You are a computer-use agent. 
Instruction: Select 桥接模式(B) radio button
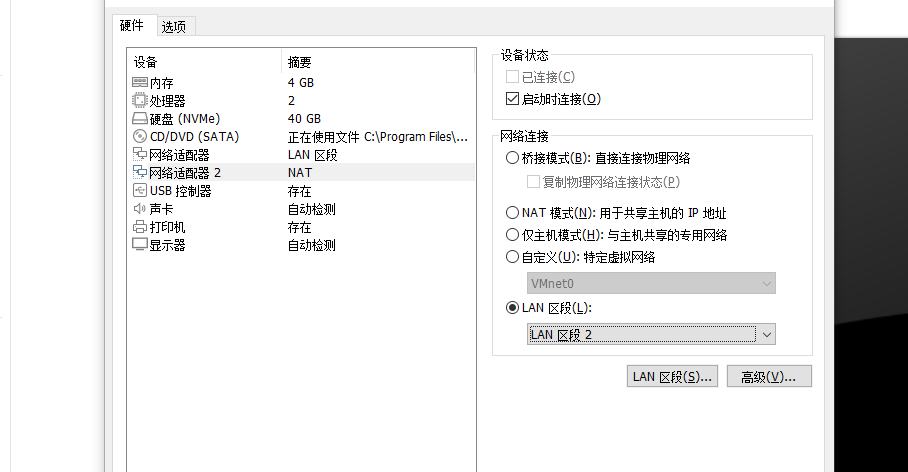pos(512,158)
